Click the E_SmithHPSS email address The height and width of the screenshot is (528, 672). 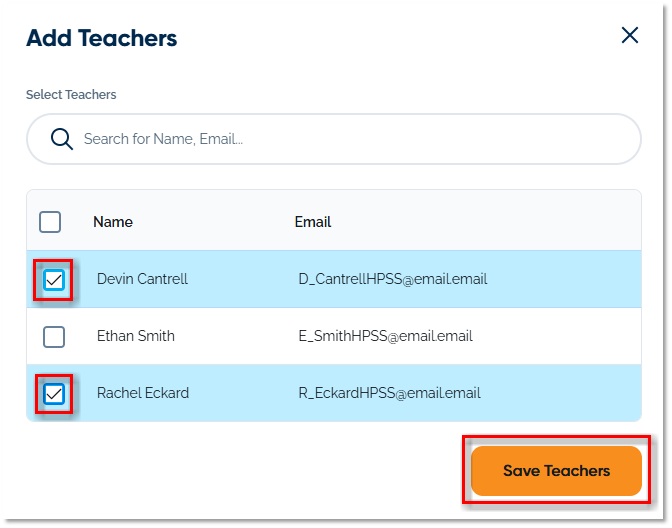tap(386, 336)
